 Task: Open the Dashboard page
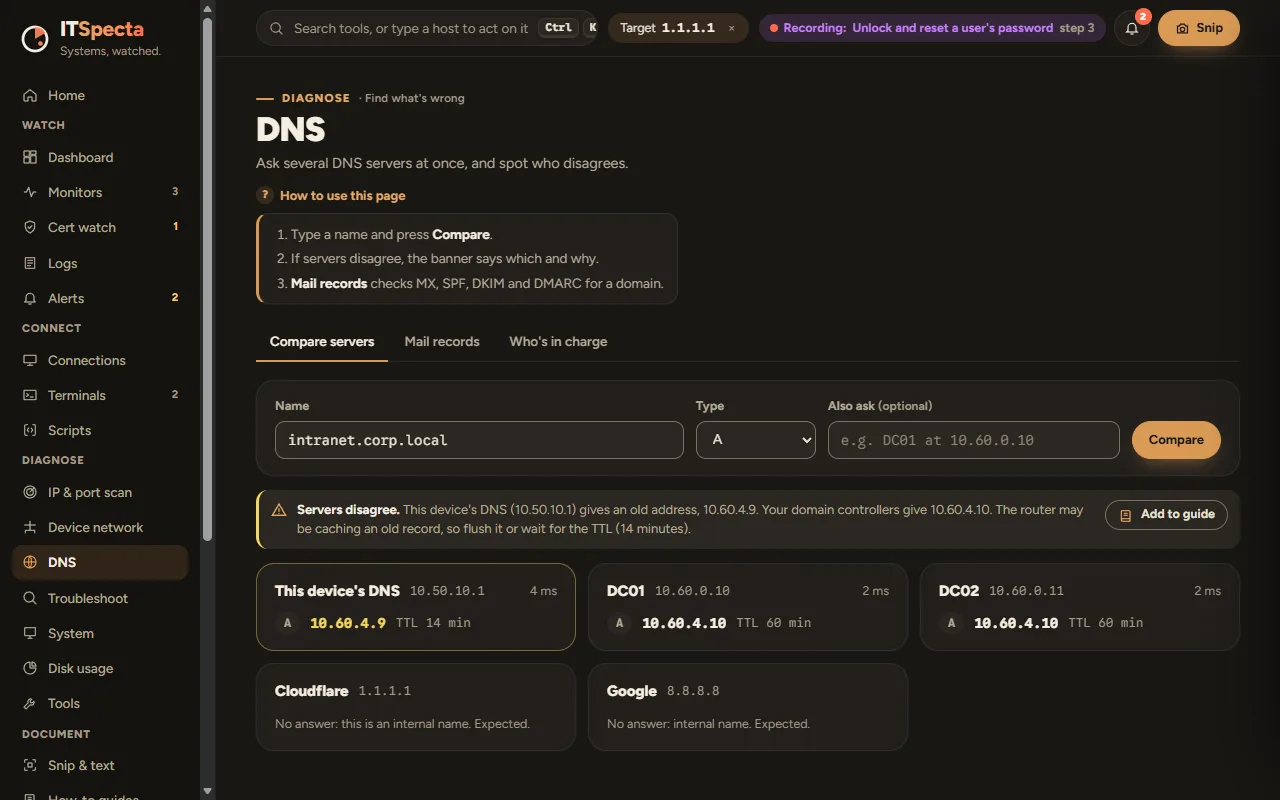(100, 158)
